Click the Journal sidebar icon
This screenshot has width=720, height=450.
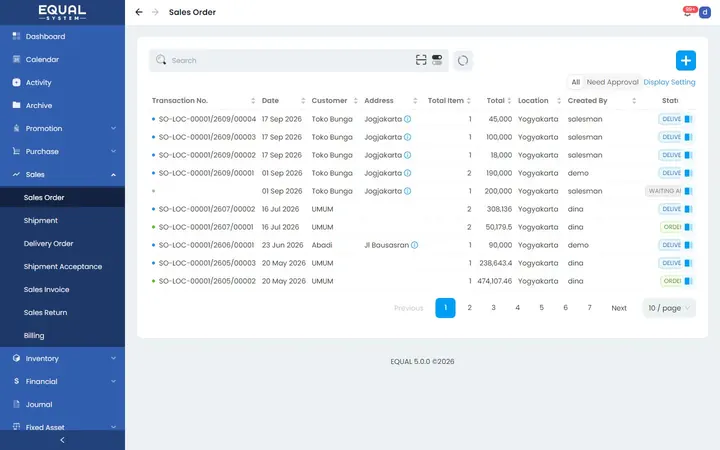click(x=16, y=404)
